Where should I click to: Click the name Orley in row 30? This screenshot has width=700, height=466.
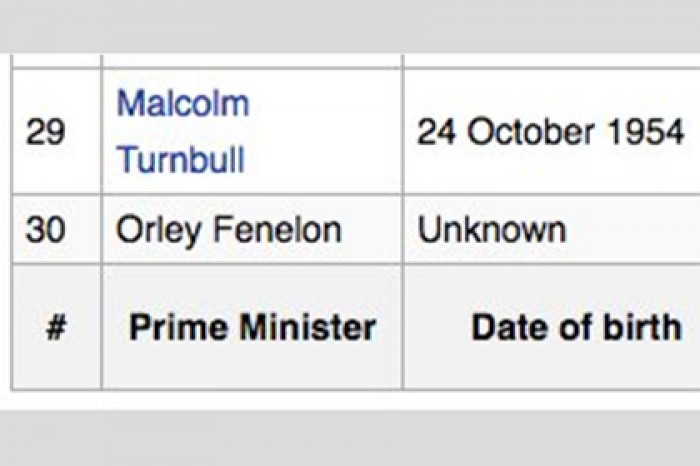coord(158,230)
